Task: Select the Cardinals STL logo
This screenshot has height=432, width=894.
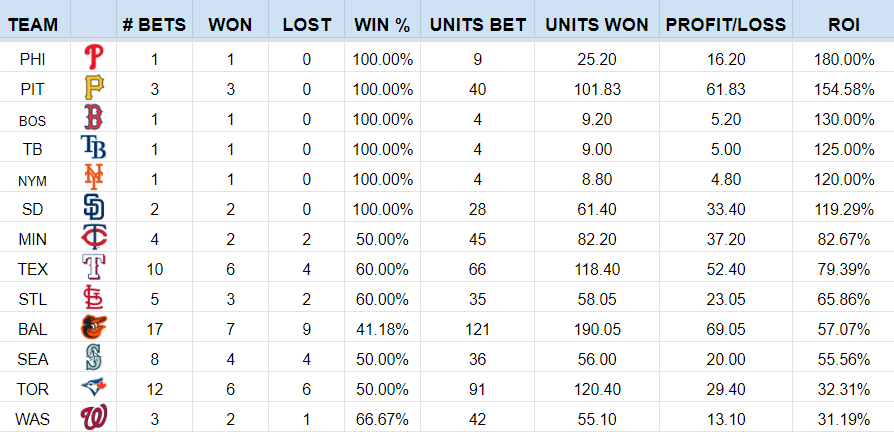Action: pos(94,297)
